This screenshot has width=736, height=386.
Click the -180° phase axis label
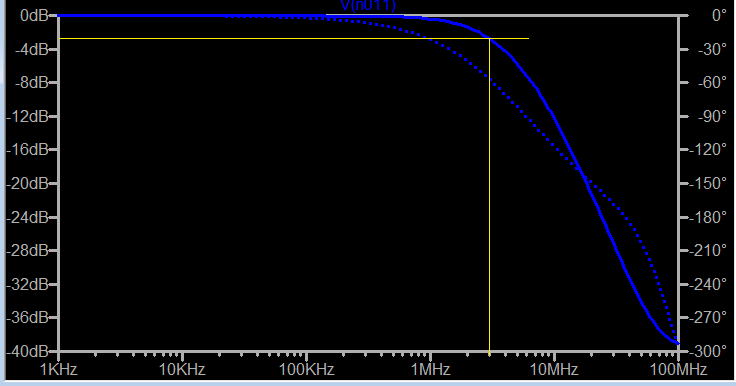pyautogui.click(x=708, y=217)
